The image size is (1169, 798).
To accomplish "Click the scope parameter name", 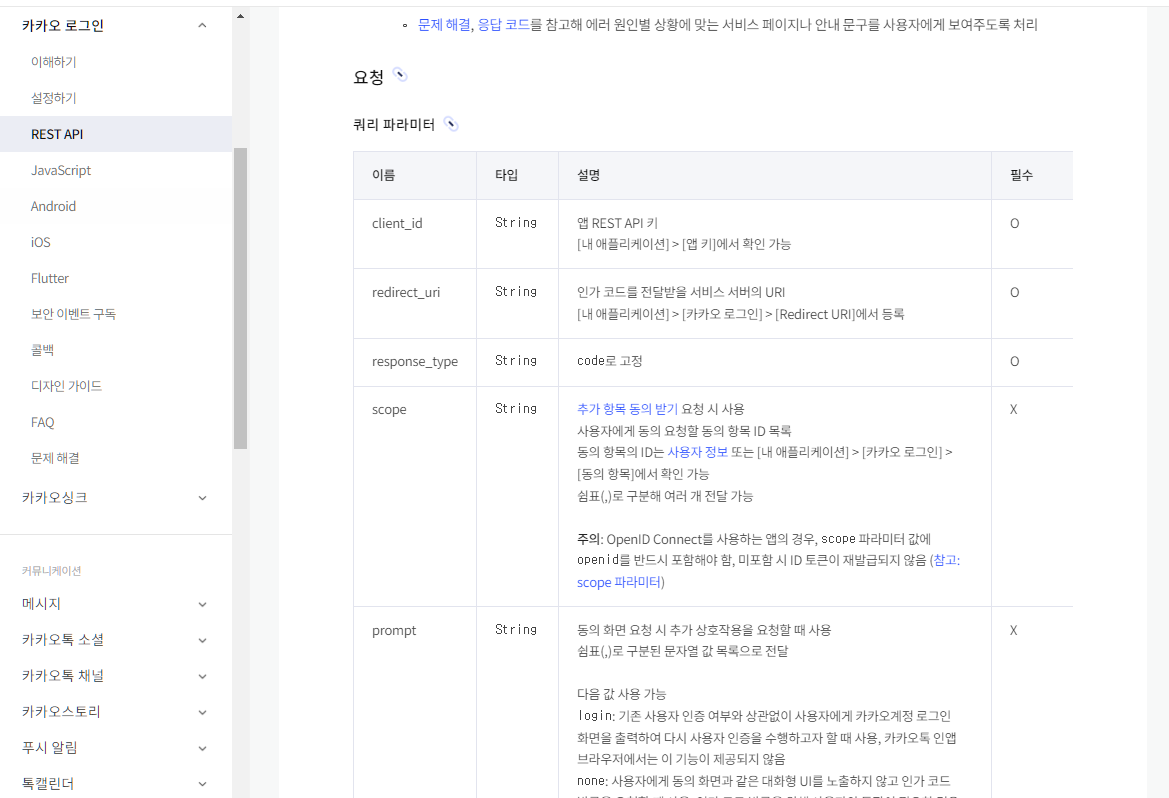I will (x=389, y=409).
